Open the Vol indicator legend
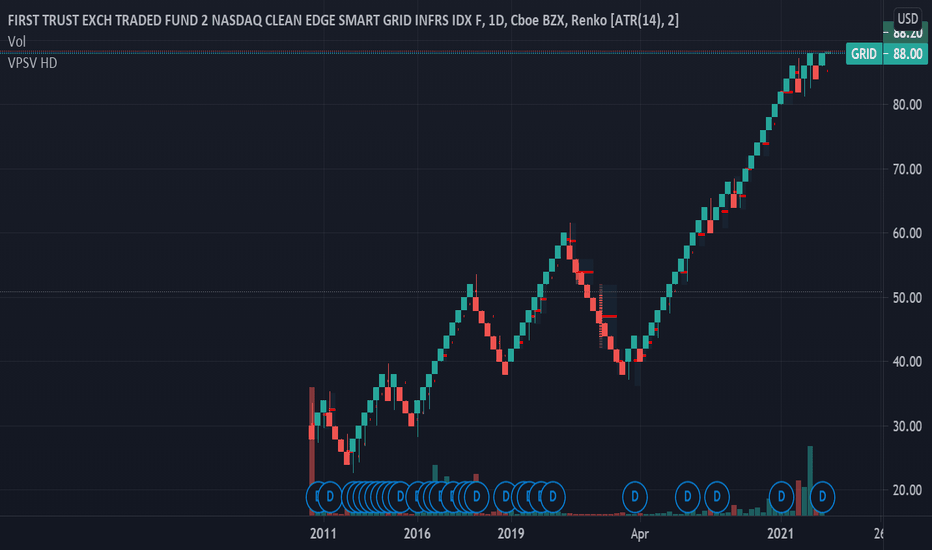Viewport: 932px width, 550px height. [x=17, y=42]
